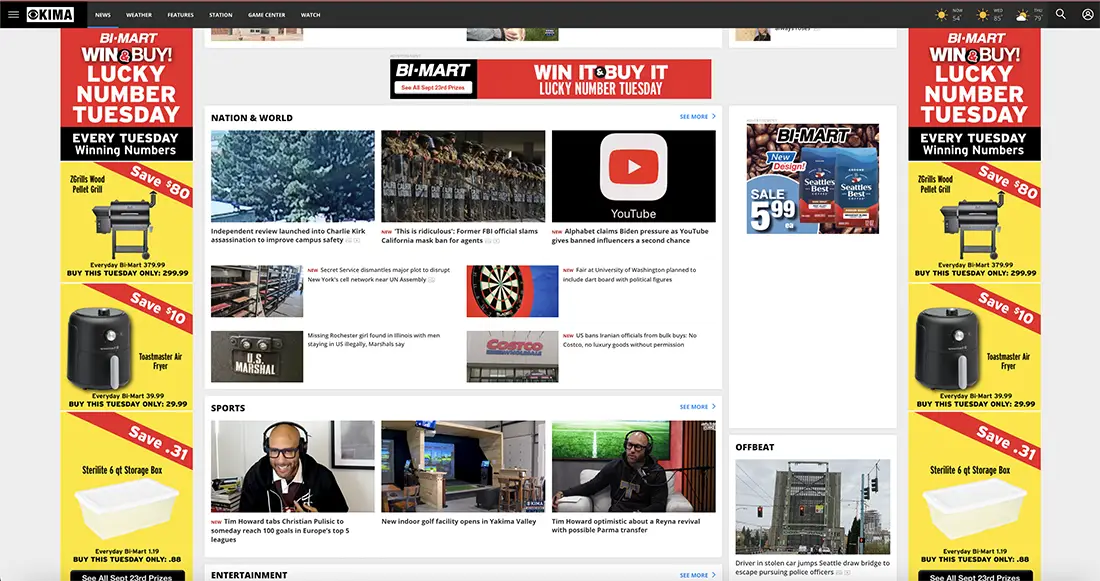This screenshot has height=581, width=1100.
Task: Read Secret Service dismantles plot article
Action: 379,274
